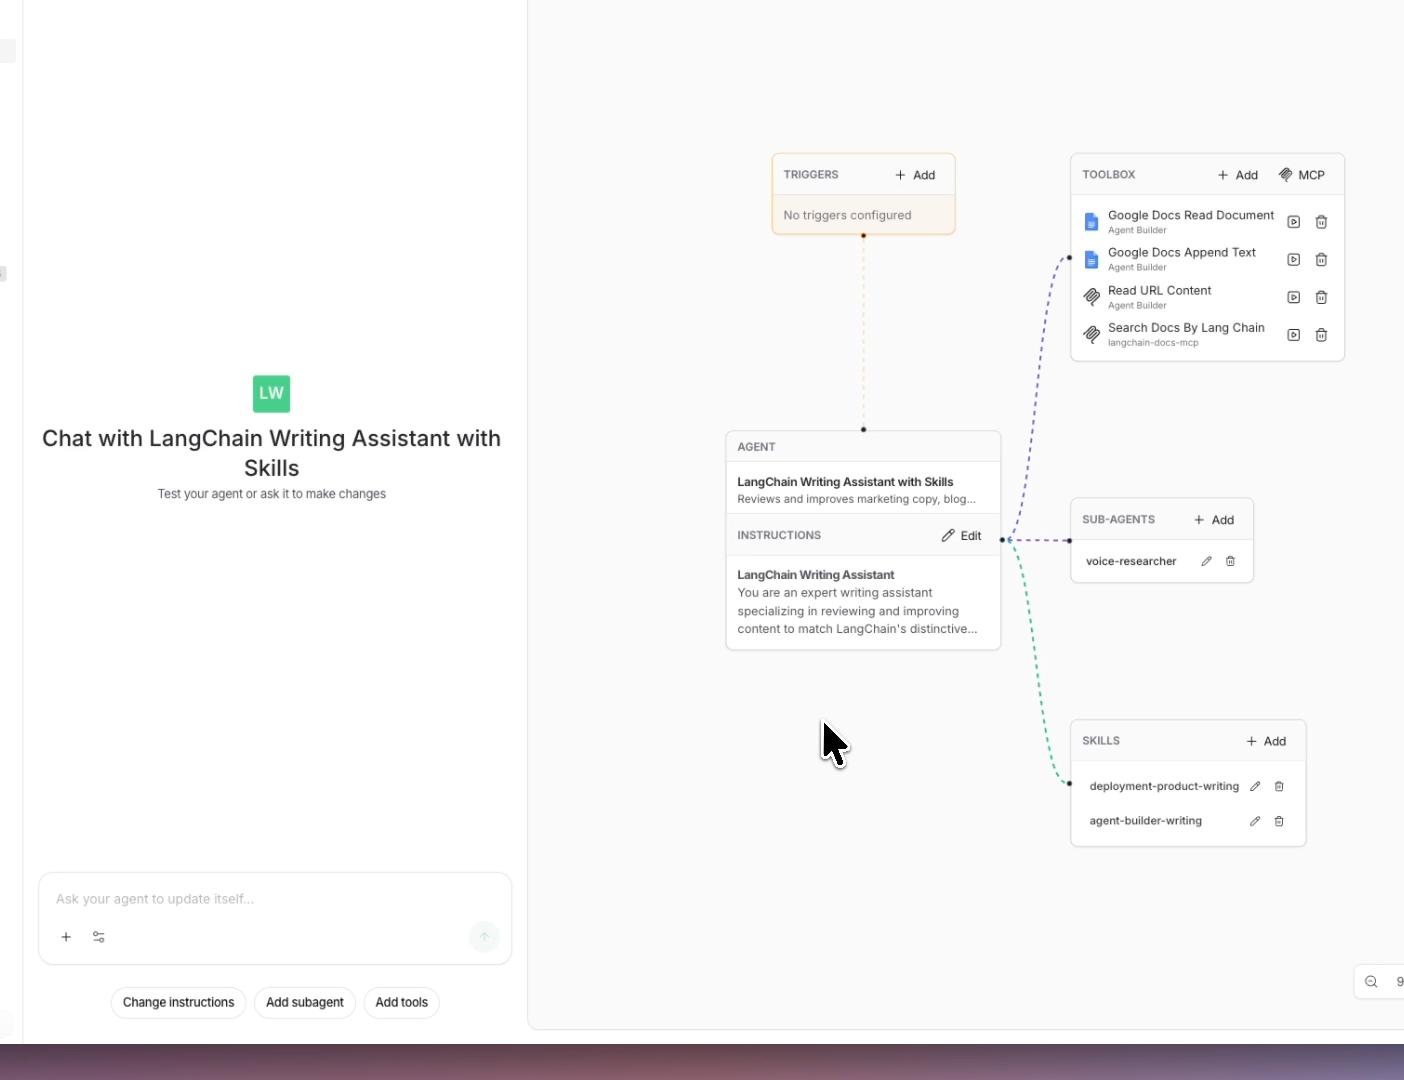Open chat settings sliders icon

(x=99, y=937)
